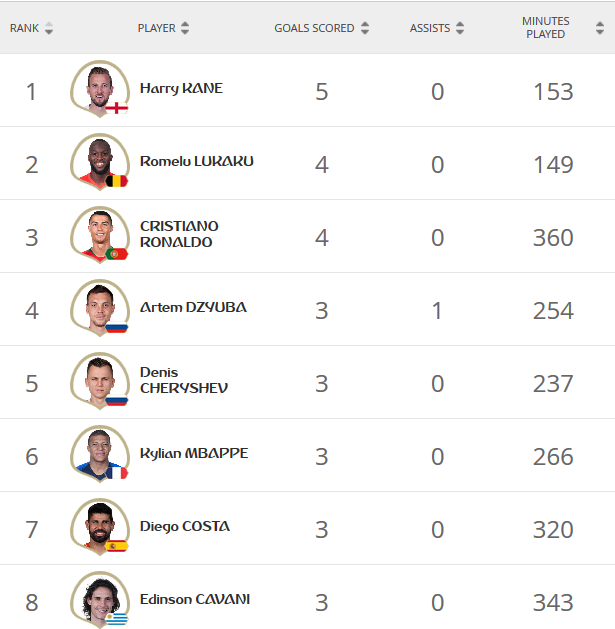615x629 pixels.
Task: Click Romelu Lukaku's portrait photo
Action: tap(100, 162)
